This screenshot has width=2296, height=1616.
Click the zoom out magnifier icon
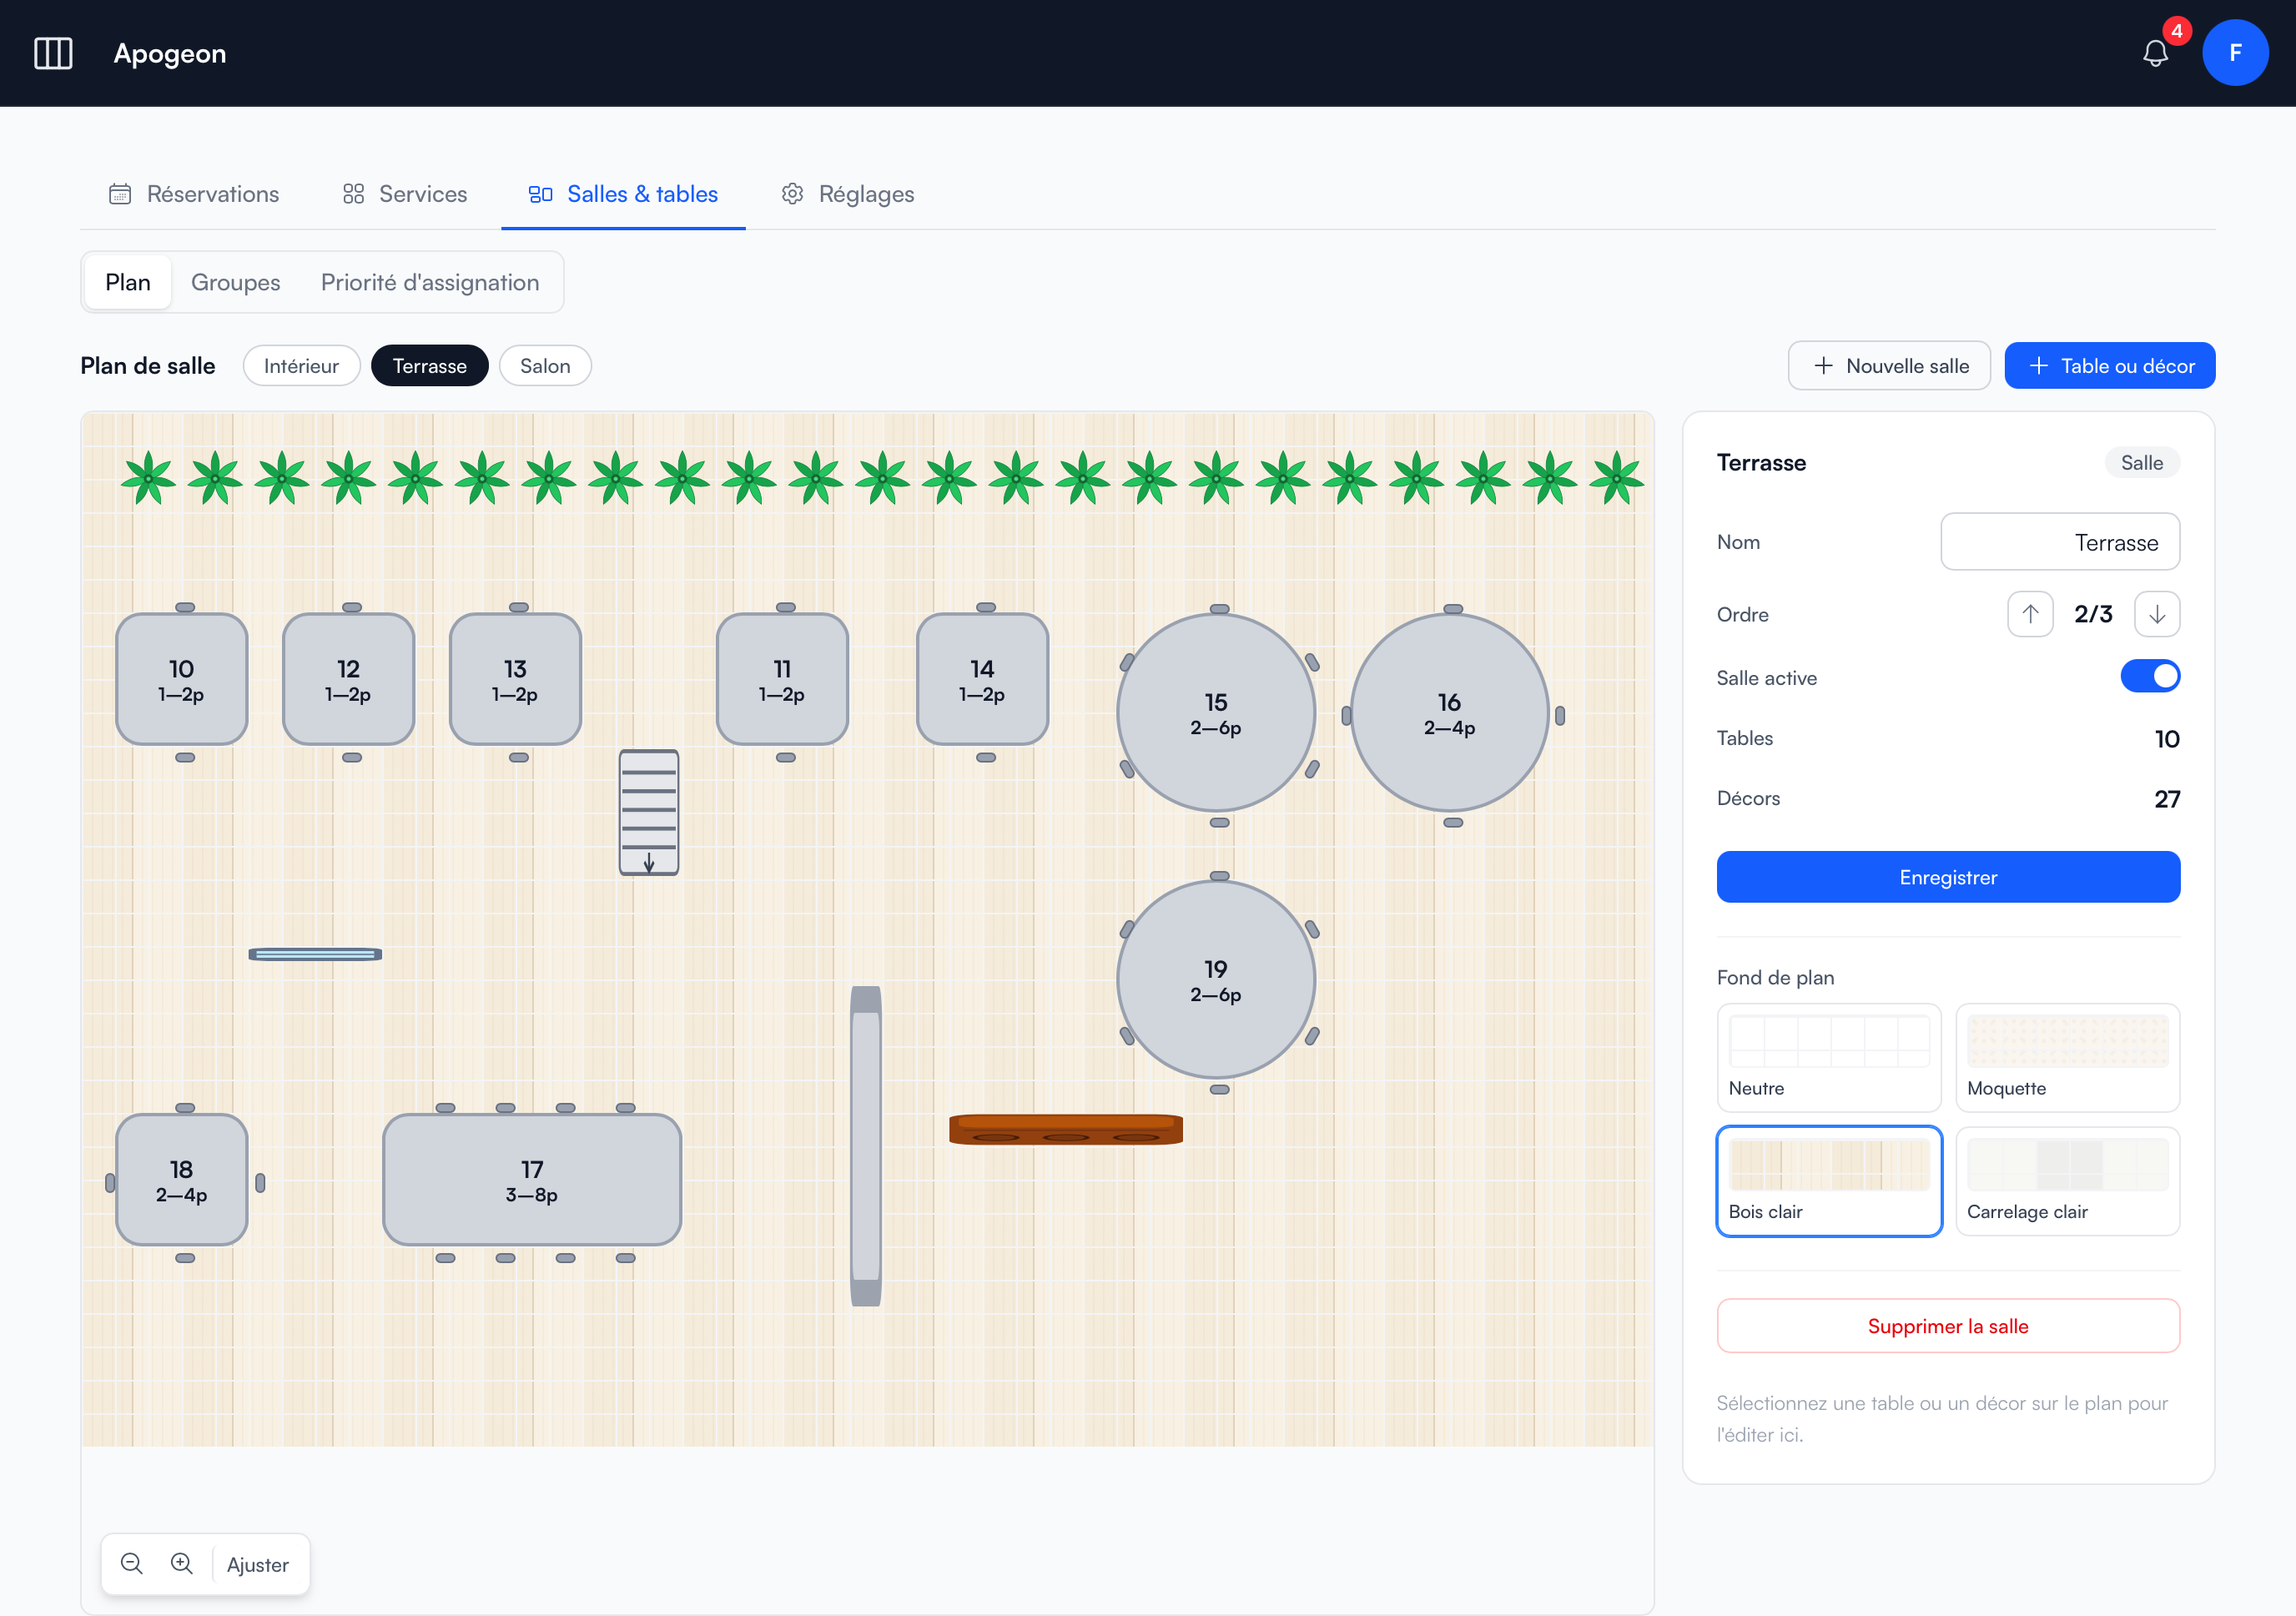132,1563
